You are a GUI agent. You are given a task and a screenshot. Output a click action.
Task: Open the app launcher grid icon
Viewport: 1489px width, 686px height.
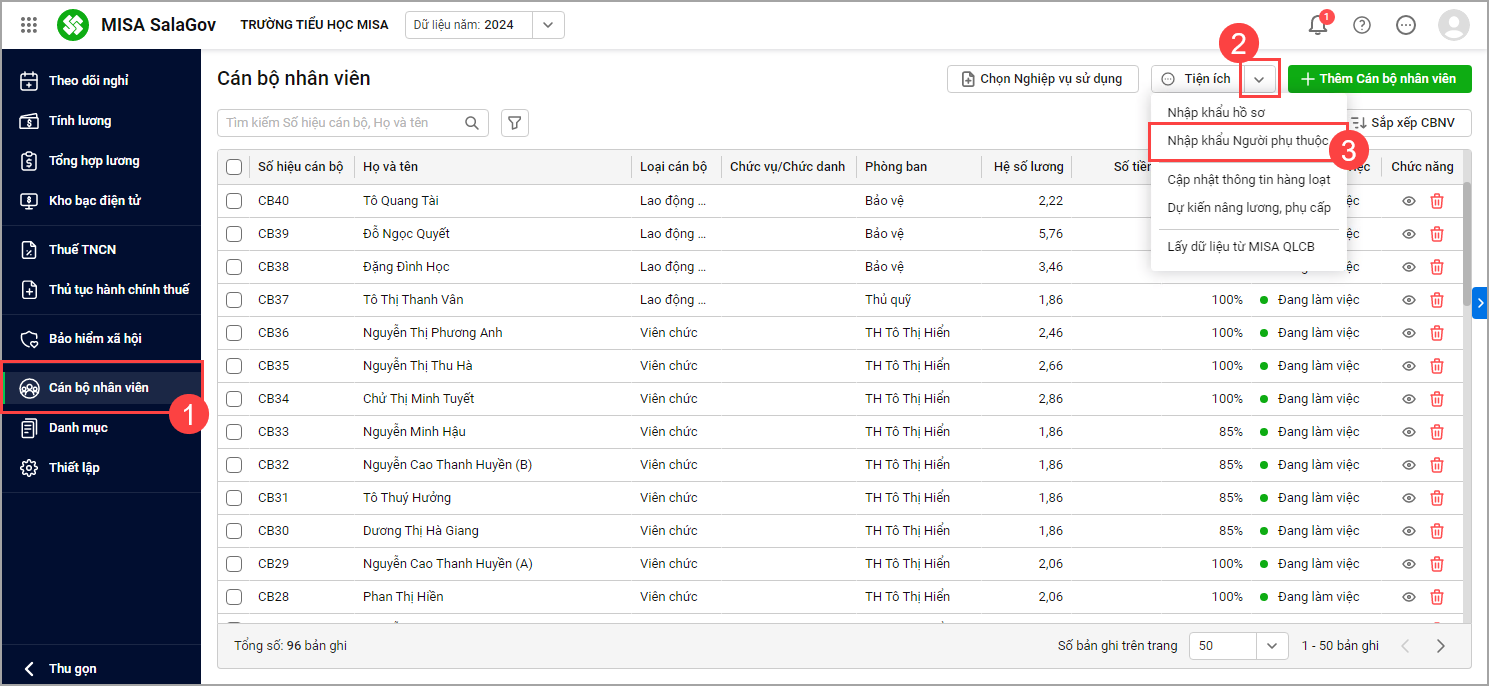(x=29, y=25)
